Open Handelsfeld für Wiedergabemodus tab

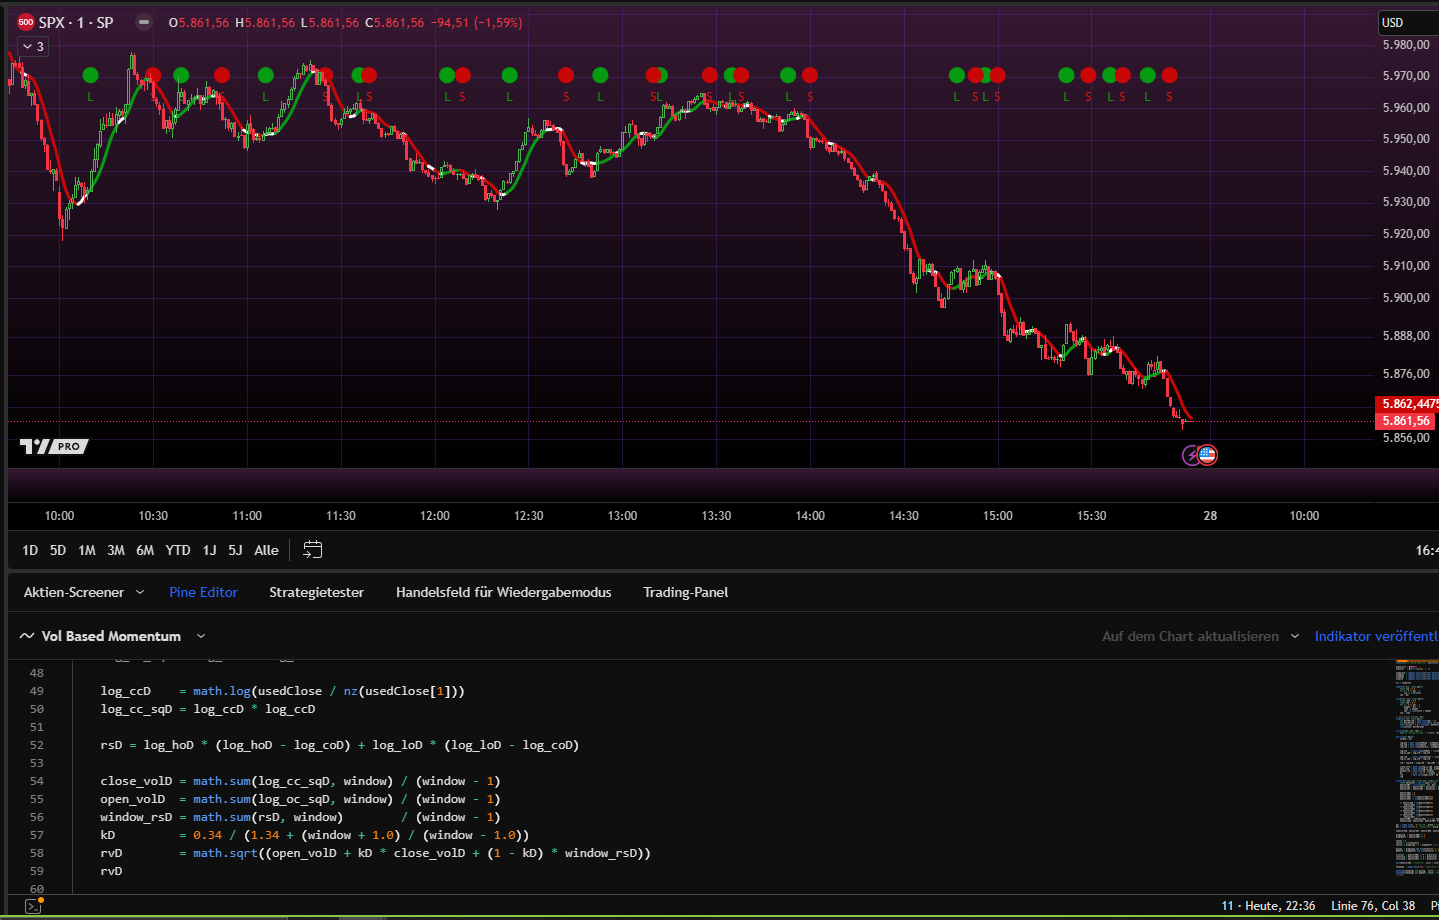pyautogui.click(x=503, y=592)
